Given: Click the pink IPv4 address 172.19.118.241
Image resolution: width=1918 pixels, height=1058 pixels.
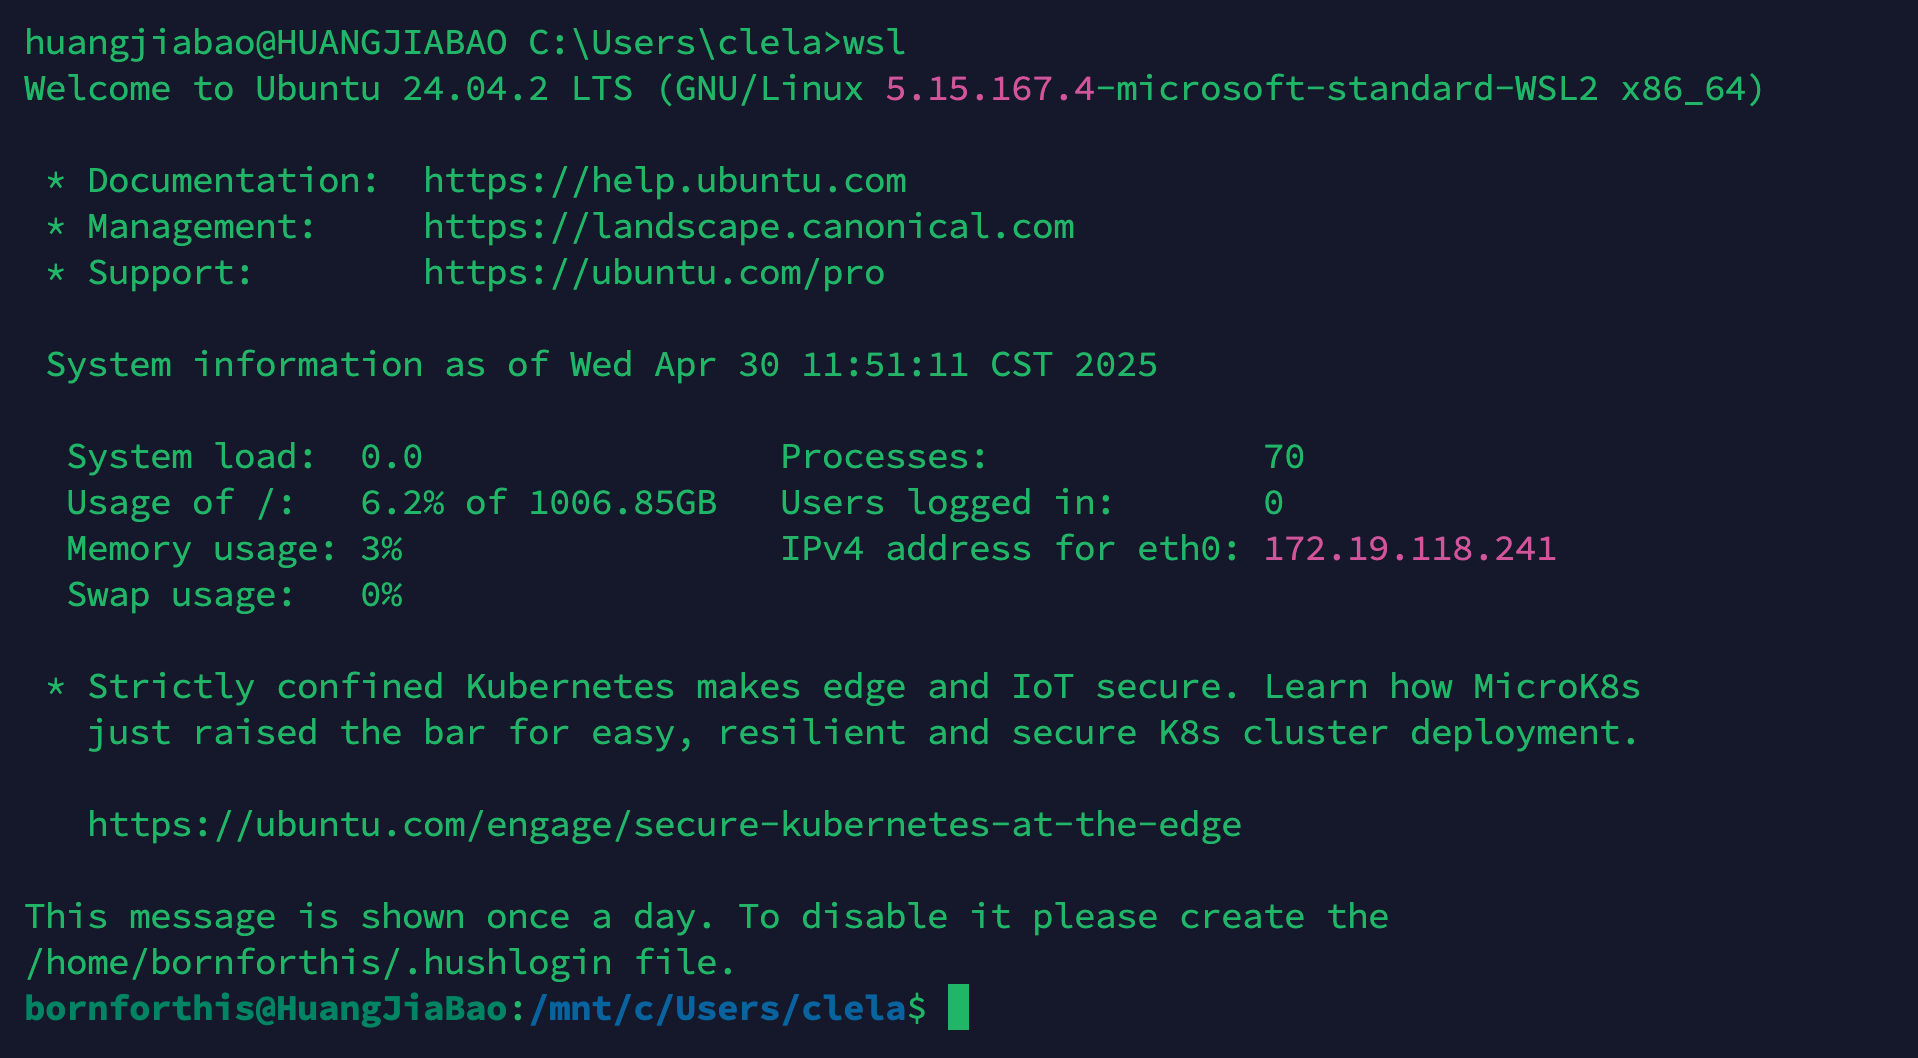Looking at the screenshot, I should (x=1410, y=549).
